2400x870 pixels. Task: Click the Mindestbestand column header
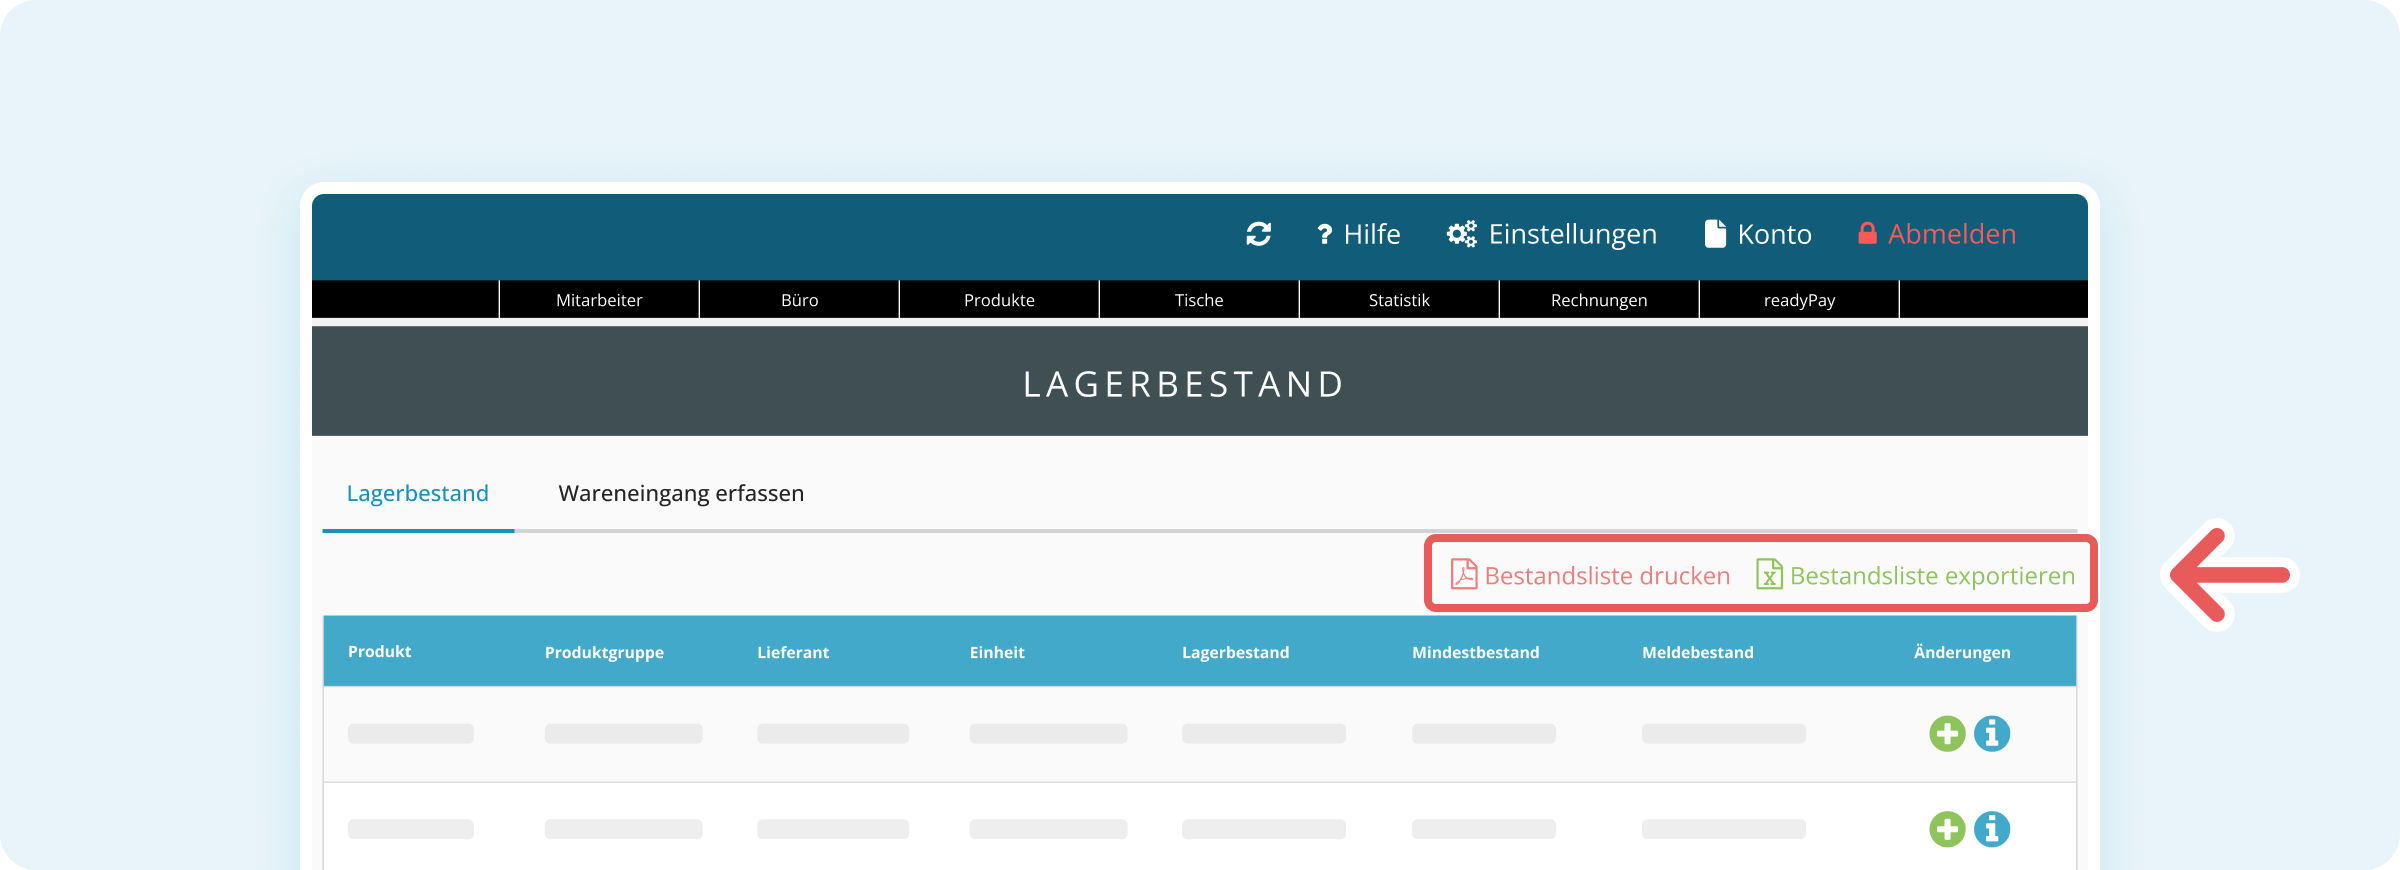(1476, 652)
